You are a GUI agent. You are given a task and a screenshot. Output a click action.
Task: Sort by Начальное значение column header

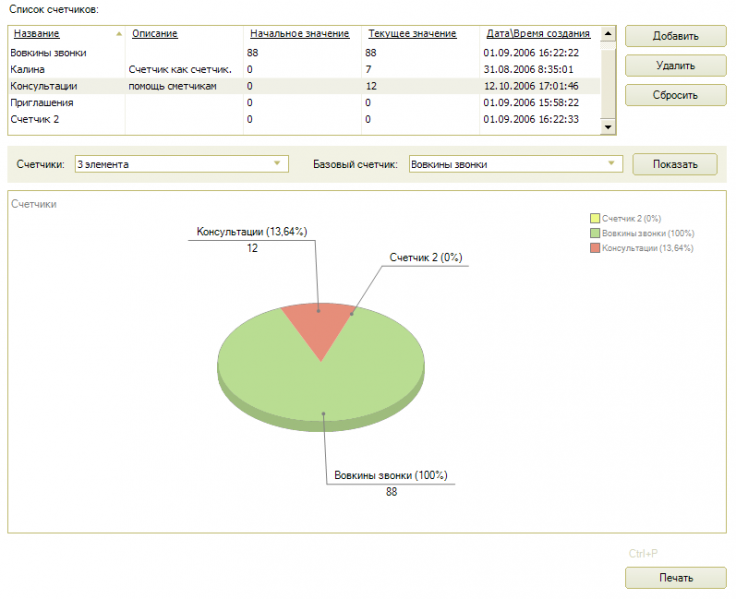(299, 34)
